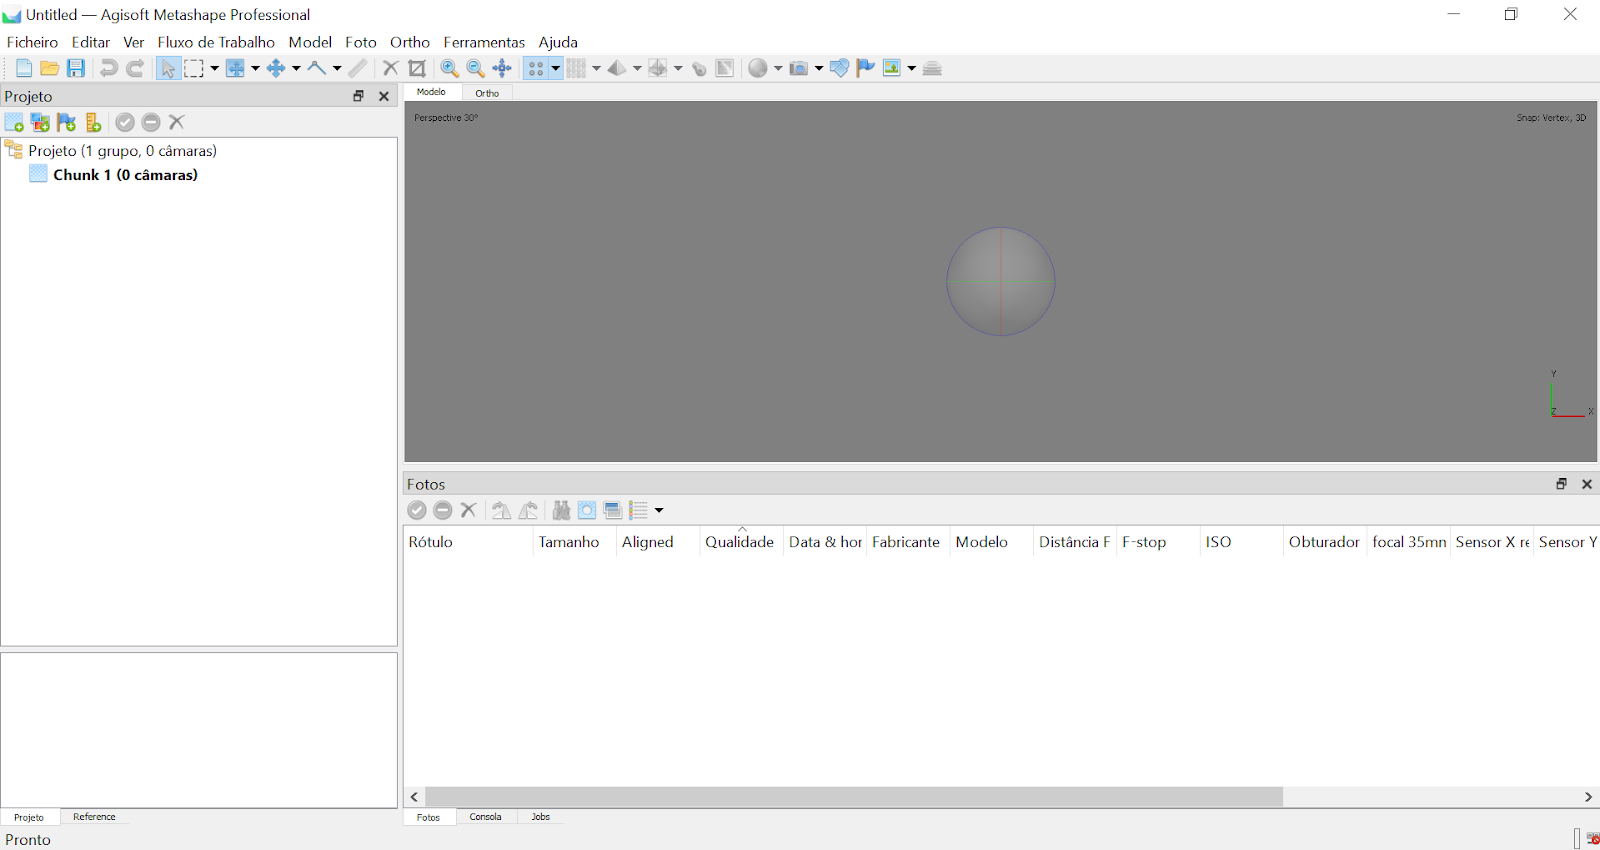Image resolution: width=1600 pixels, height=850 pixels.
Task: Activate the Move Object tool
Action: [x=276, y=68]
